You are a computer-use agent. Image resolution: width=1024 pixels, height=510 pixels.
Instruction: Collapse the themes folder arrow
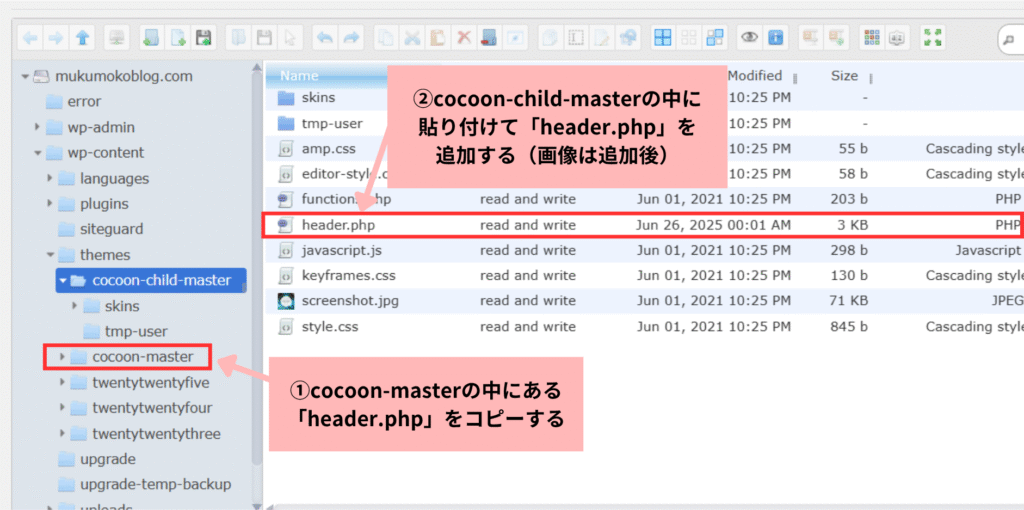point(50,255)
